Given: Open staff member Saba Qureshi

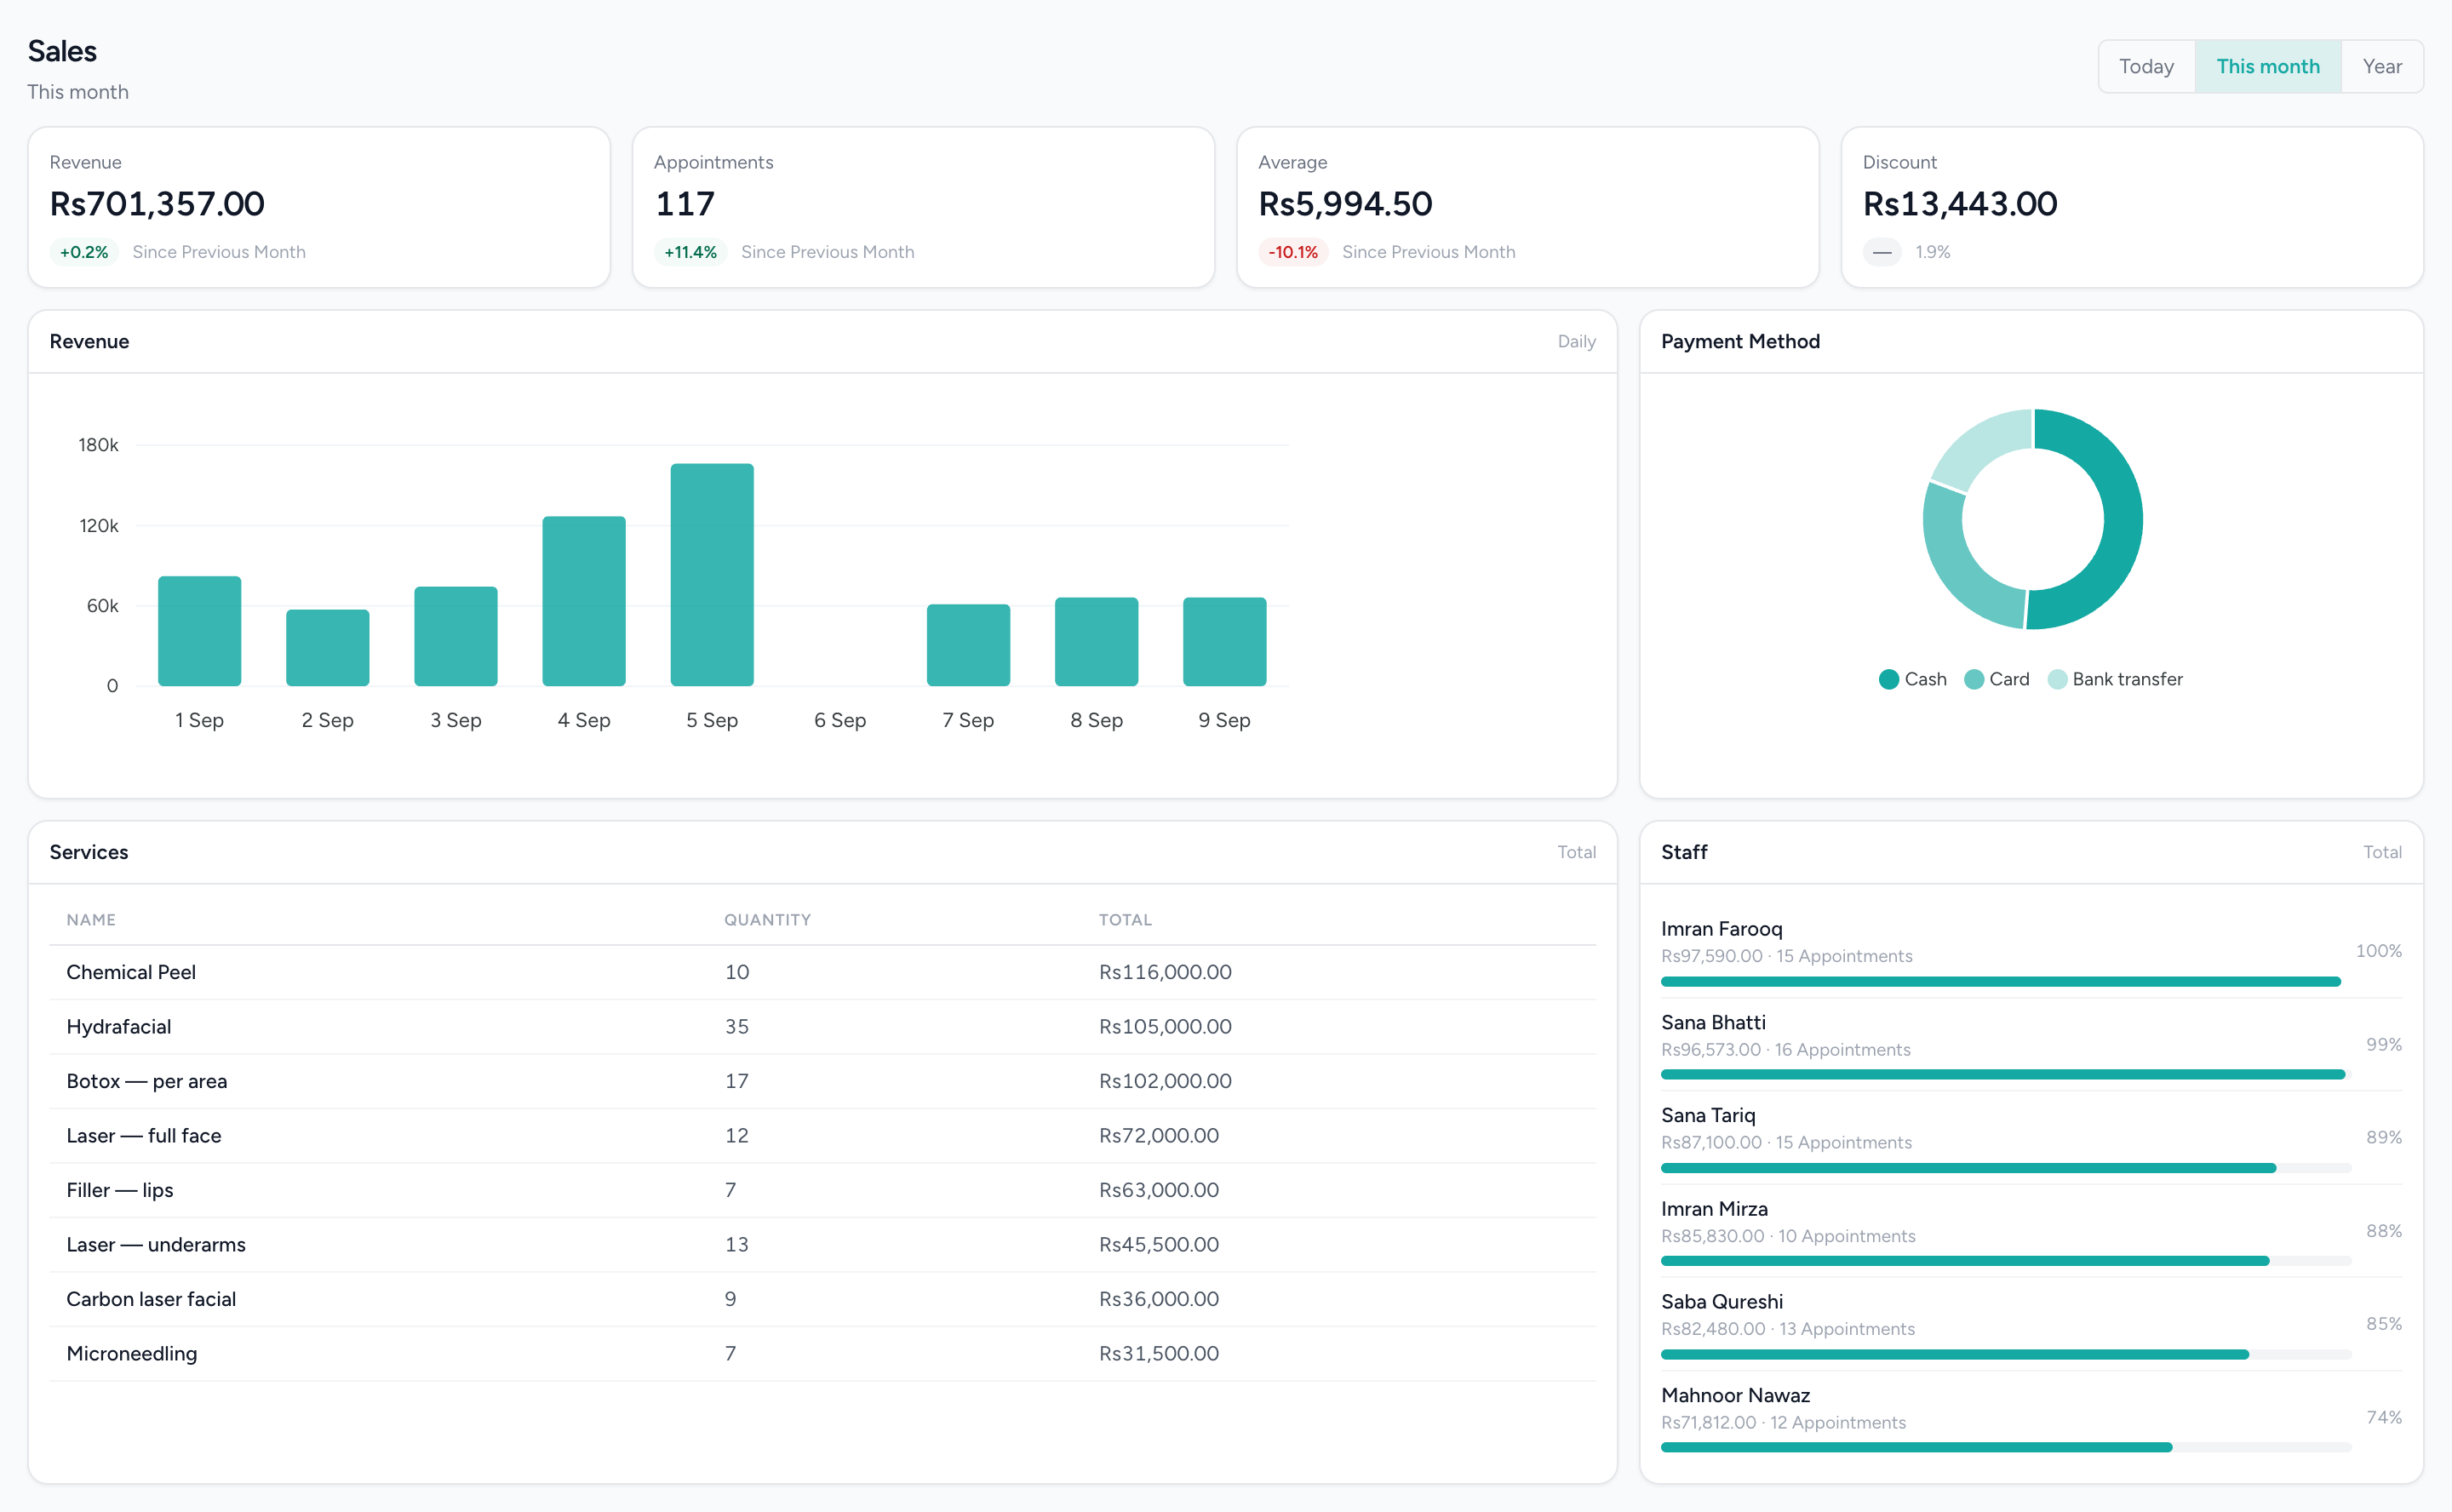Looking at the screenshot, I should 1722,1301.
